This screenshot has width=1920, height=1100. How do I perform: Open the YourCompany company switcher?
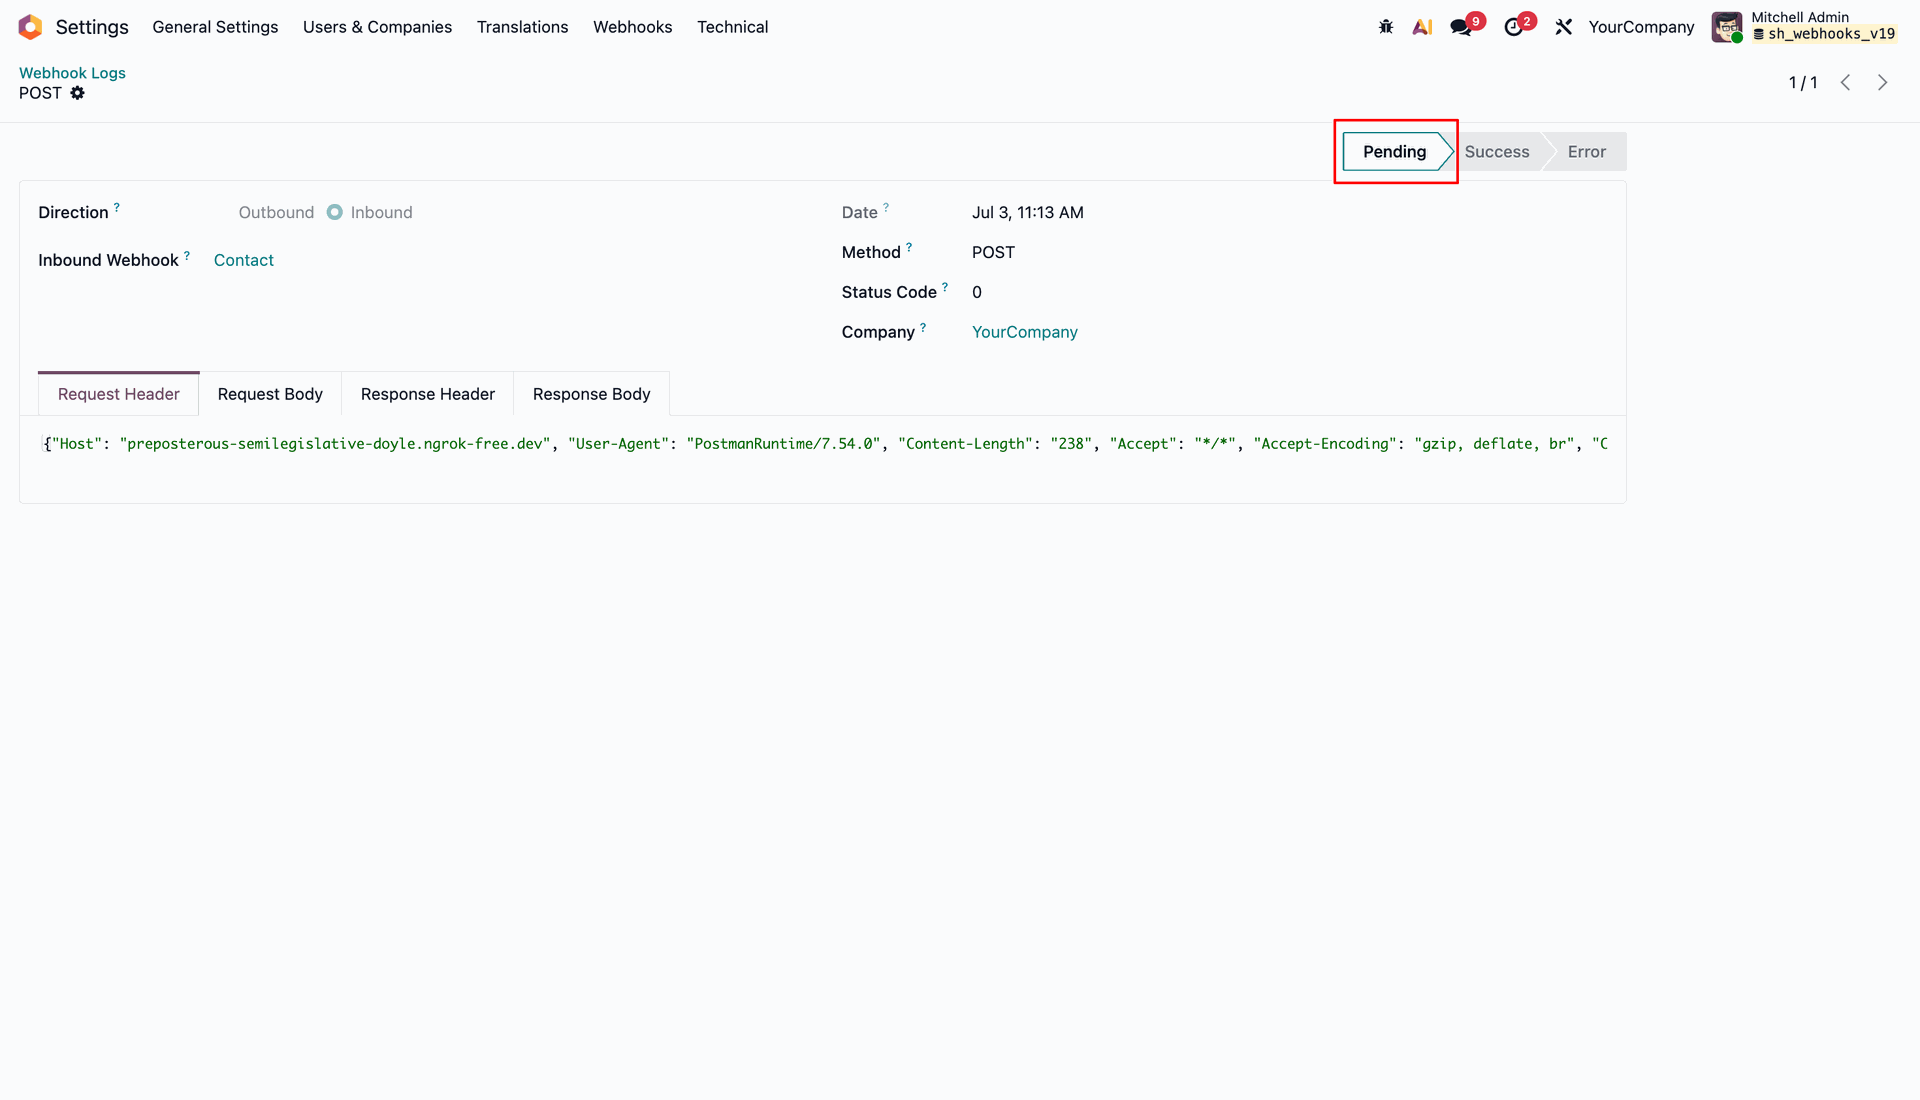1641,27
